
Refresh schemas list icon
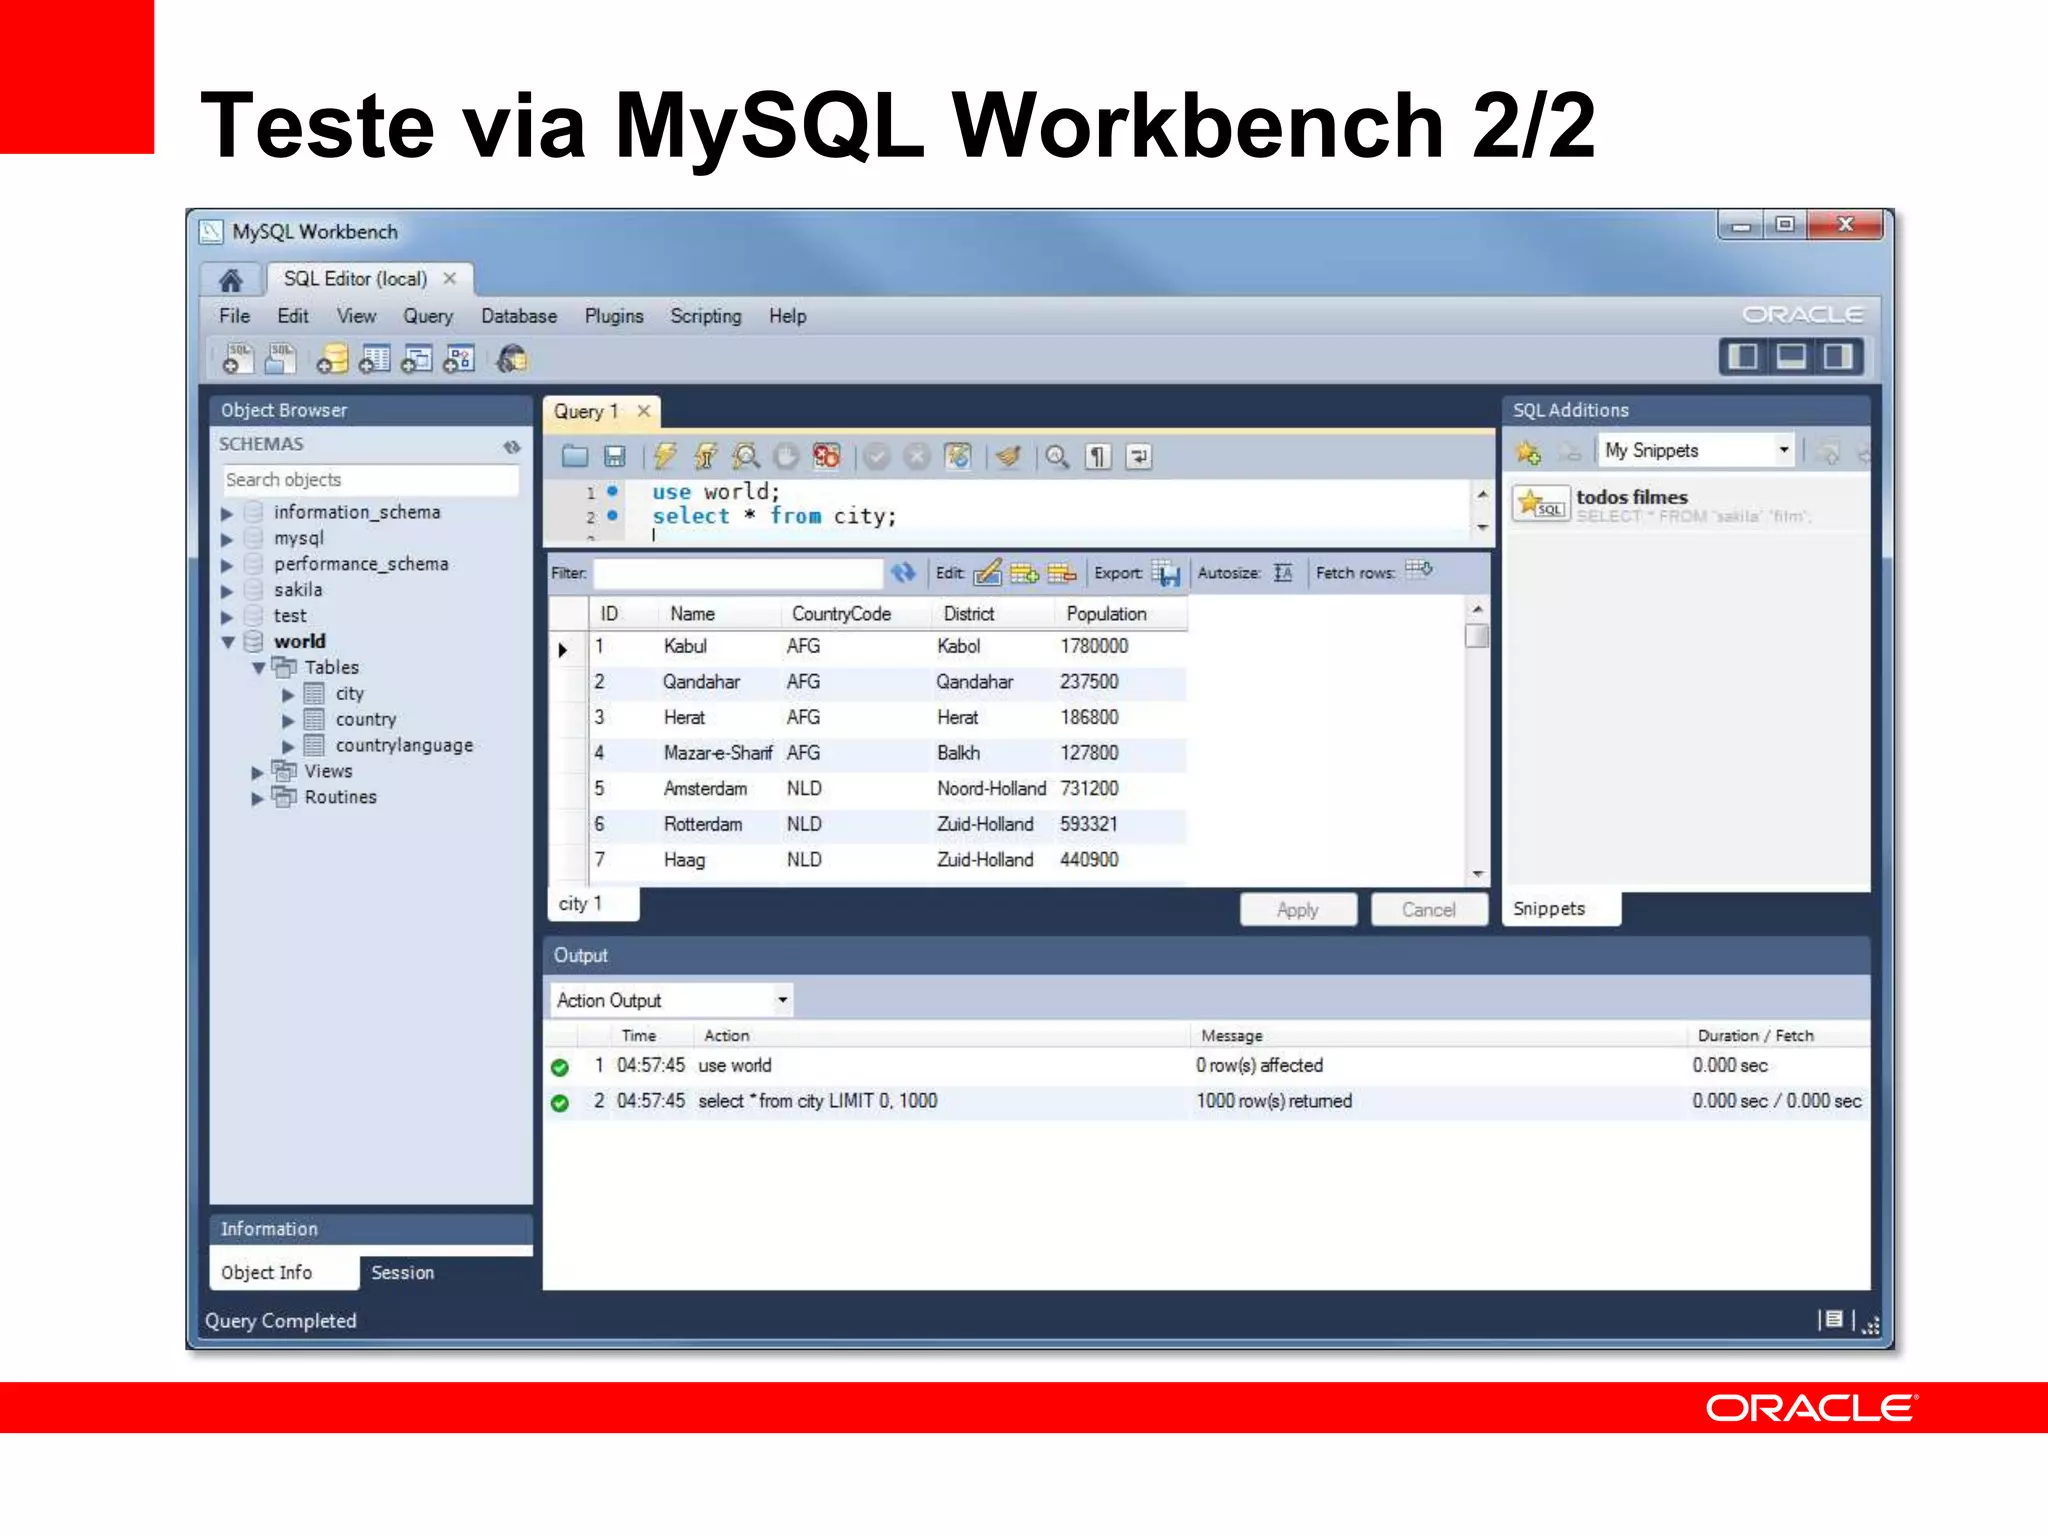[x=512, y=446]
